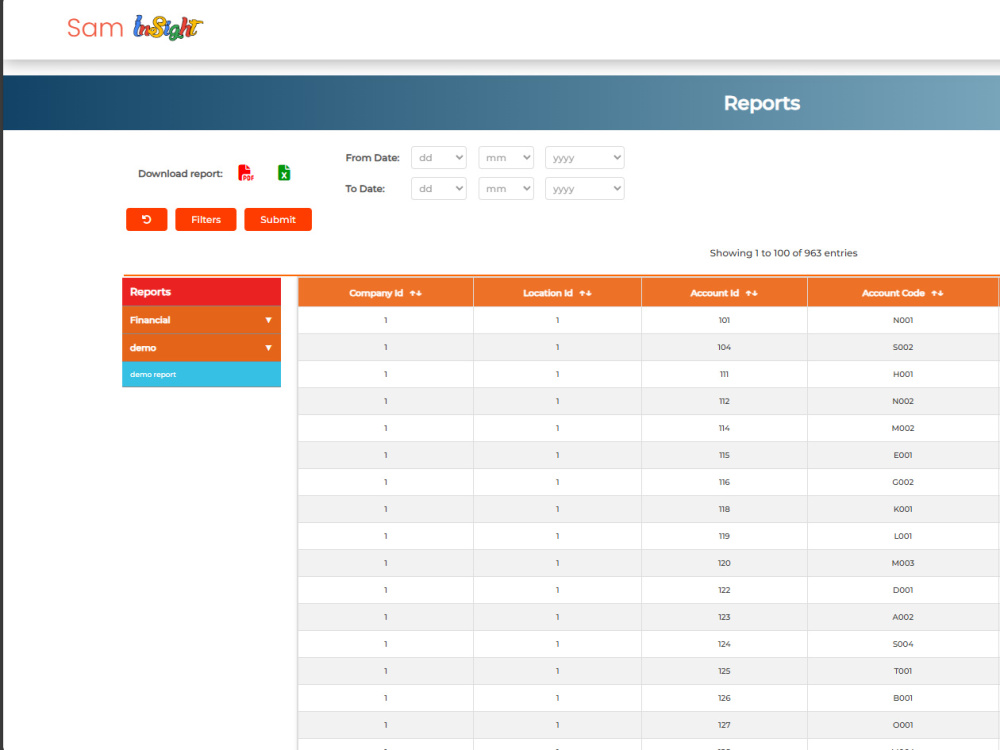Download report as PDF icon
The width and height of the screenshot is (1000, 750).
coord(246,173)
